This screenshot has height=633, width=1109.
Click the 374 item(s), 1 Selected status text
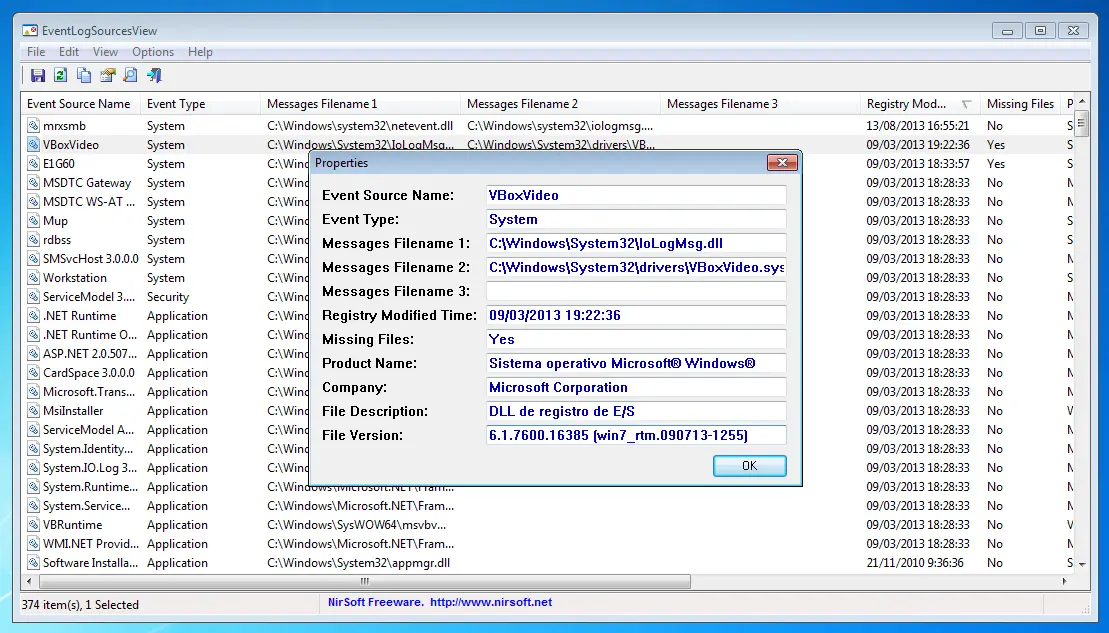[x=80, y=605]
